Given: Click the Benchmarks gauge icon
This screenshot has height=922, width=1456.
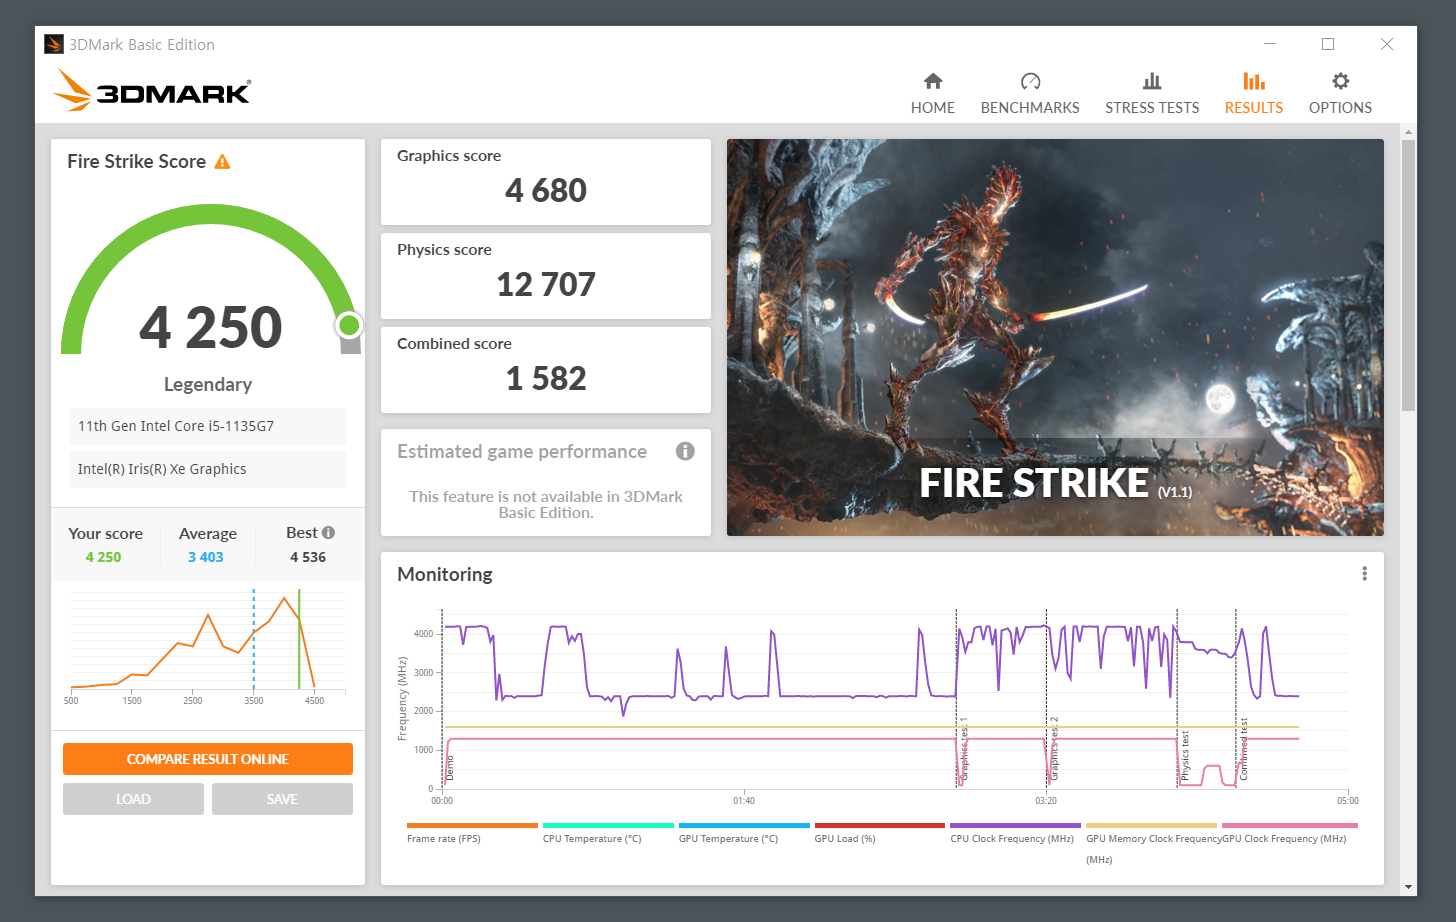Looking at the screenshot, I should point(1030,81).
